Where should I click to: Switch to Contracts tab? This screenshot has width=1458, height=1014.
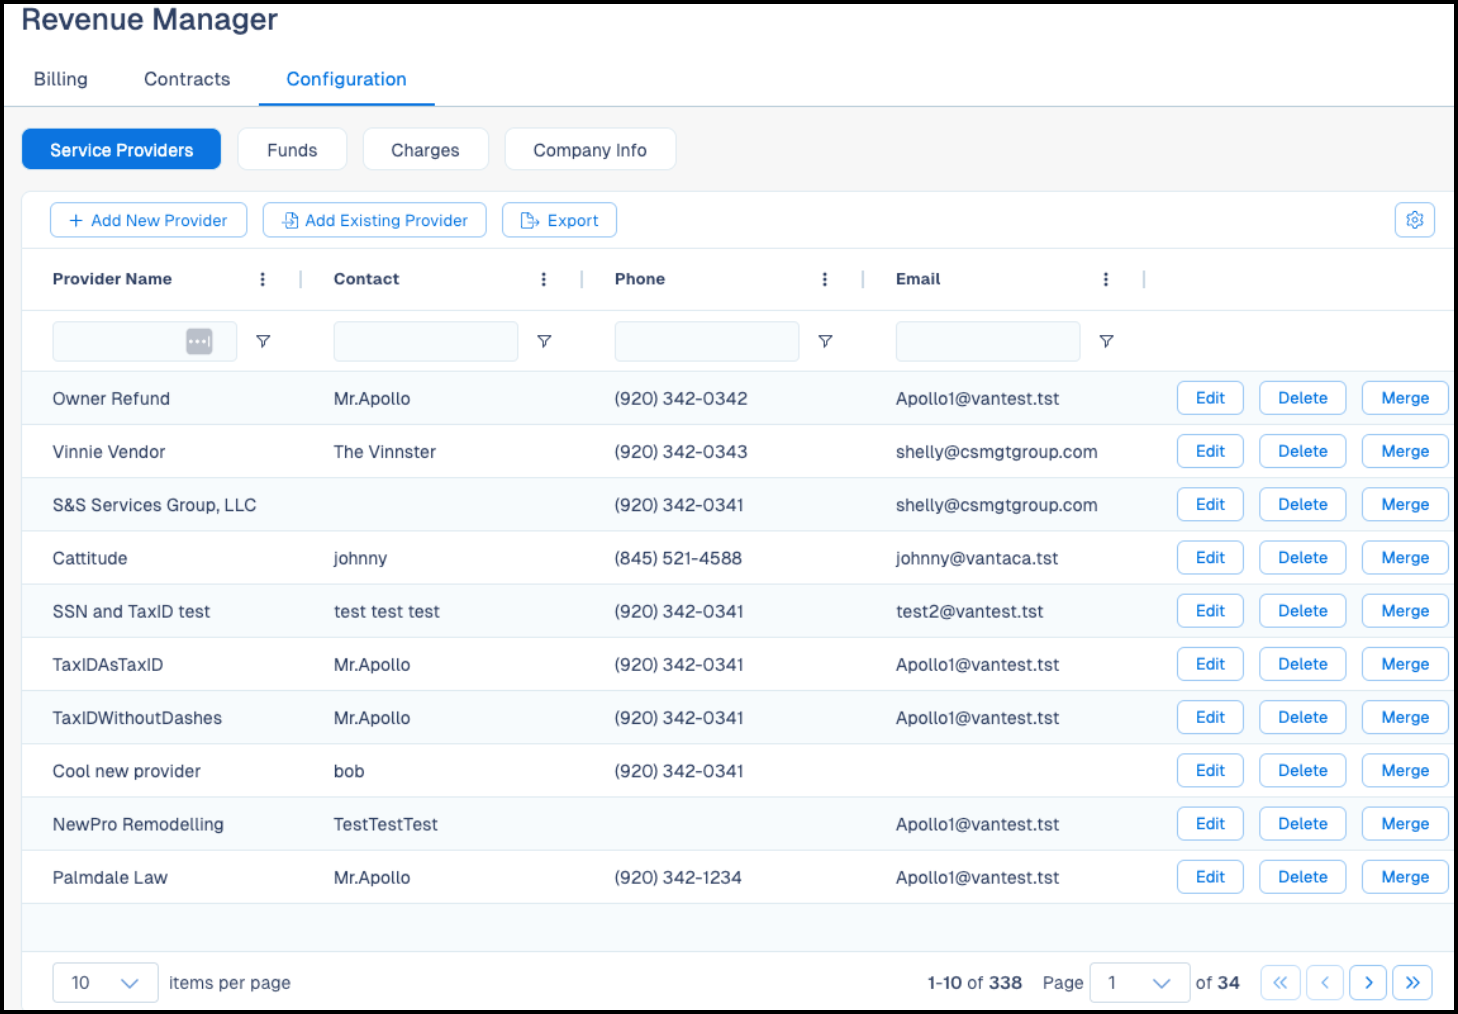point(187,79)
